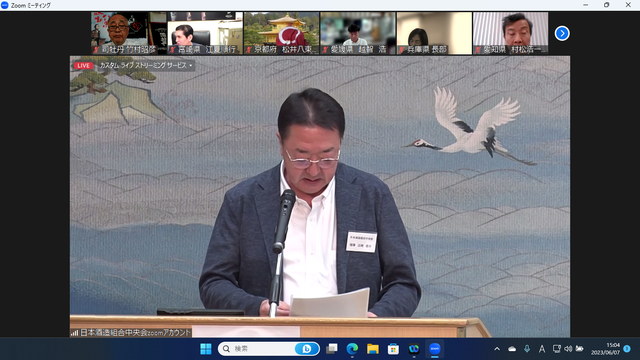The height and width of the screenshot is (360, 640).
Task: Open the clock and date flyout
Action: point(605,349)
